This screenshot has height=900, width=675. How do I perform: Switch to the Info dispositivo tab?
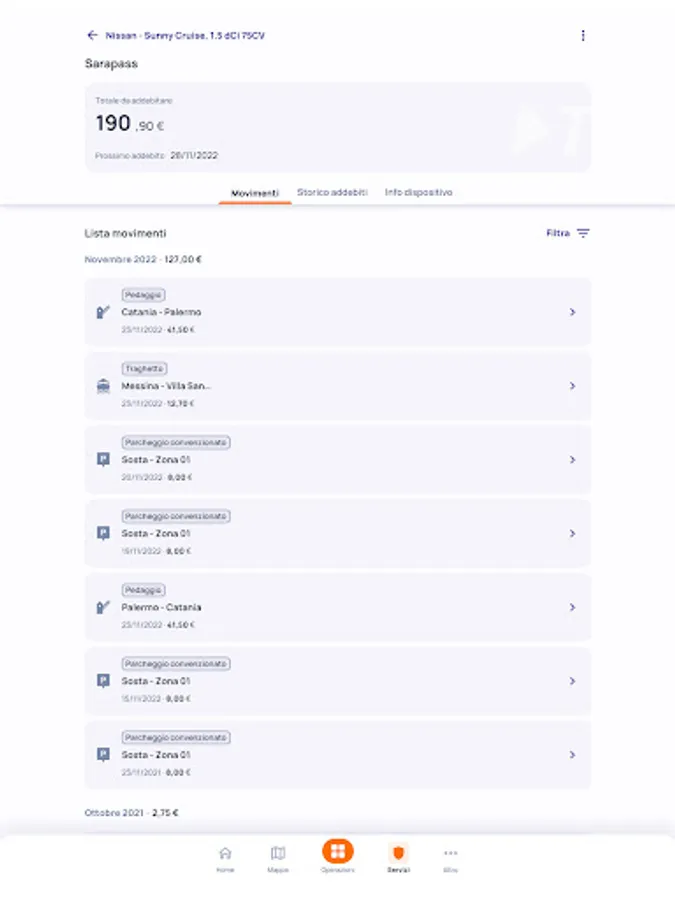tap(418, 192)
